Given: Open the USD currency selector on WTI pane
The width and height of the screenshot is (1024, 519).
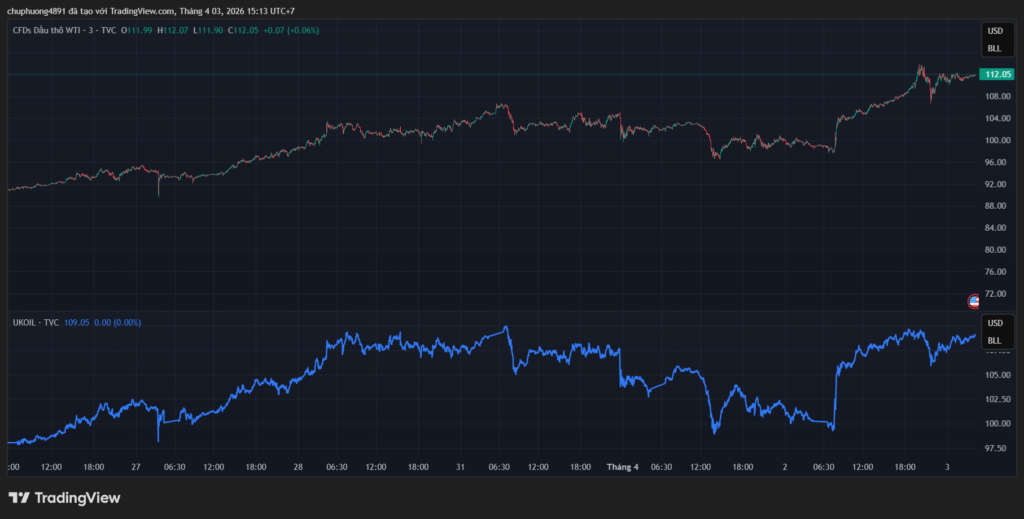Looking at the screenshot, I should (994, 31).
